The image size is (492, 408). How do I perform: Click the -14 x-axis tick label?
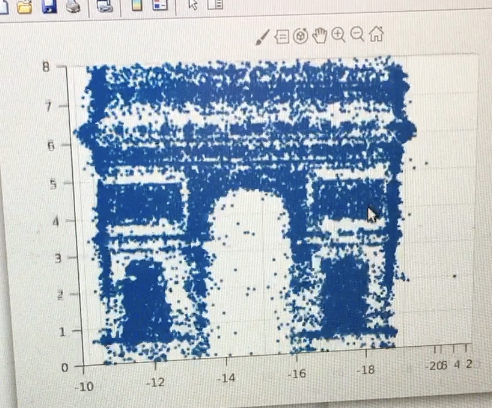[x=226, y=378]
